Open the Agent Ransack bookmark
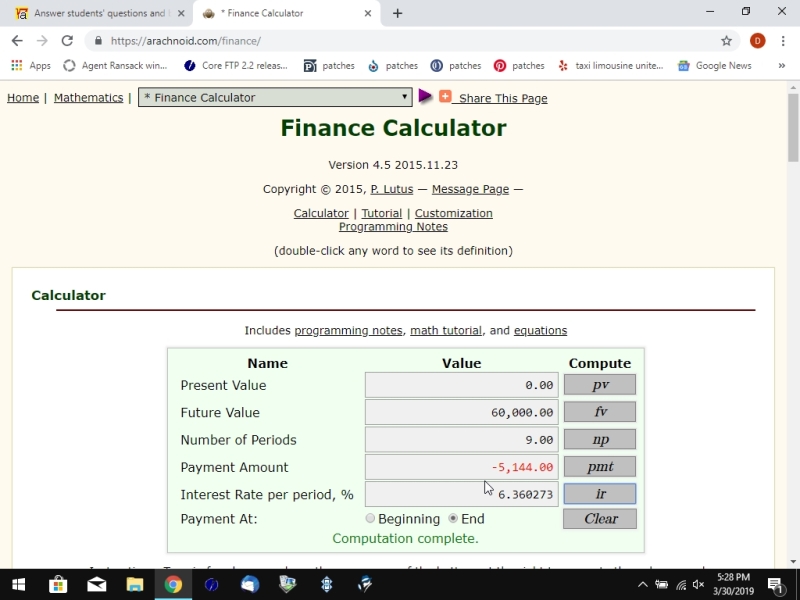 [115, 65]
